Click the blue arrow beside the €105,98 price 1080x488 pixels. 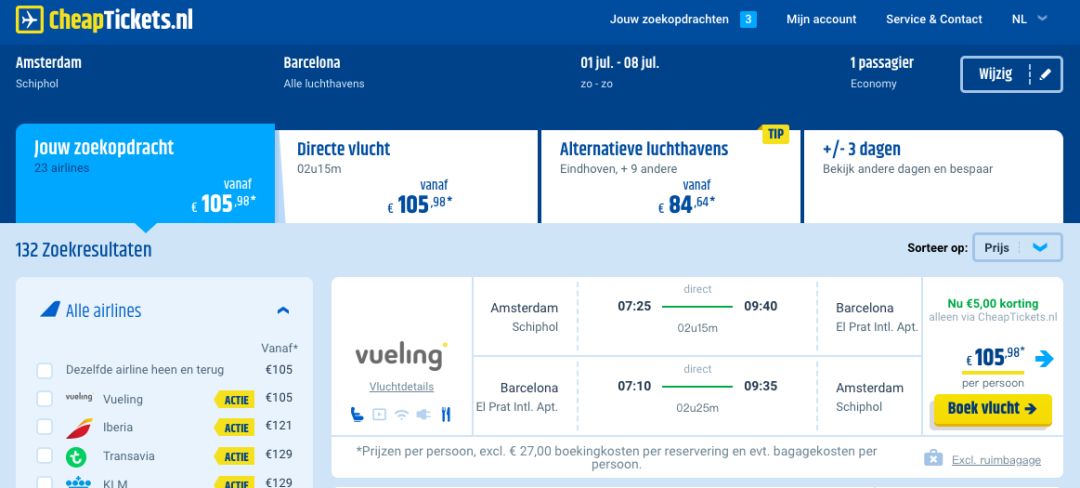click(1044, 358)
